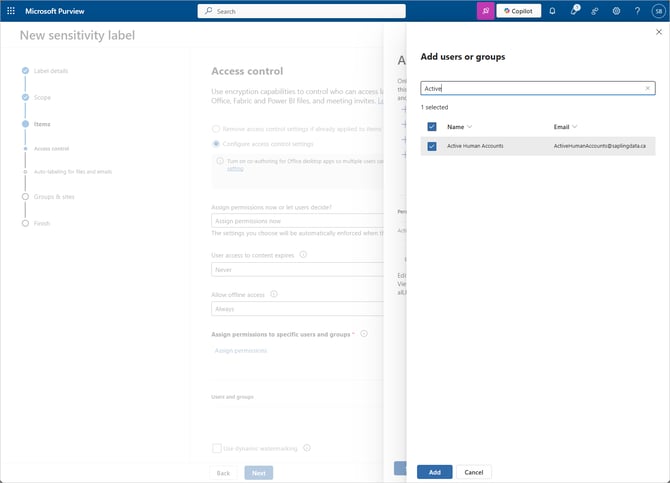The height and width of the screenshot is (483, 670).
Task: Open the notifications bell
Action: (552, 11)
